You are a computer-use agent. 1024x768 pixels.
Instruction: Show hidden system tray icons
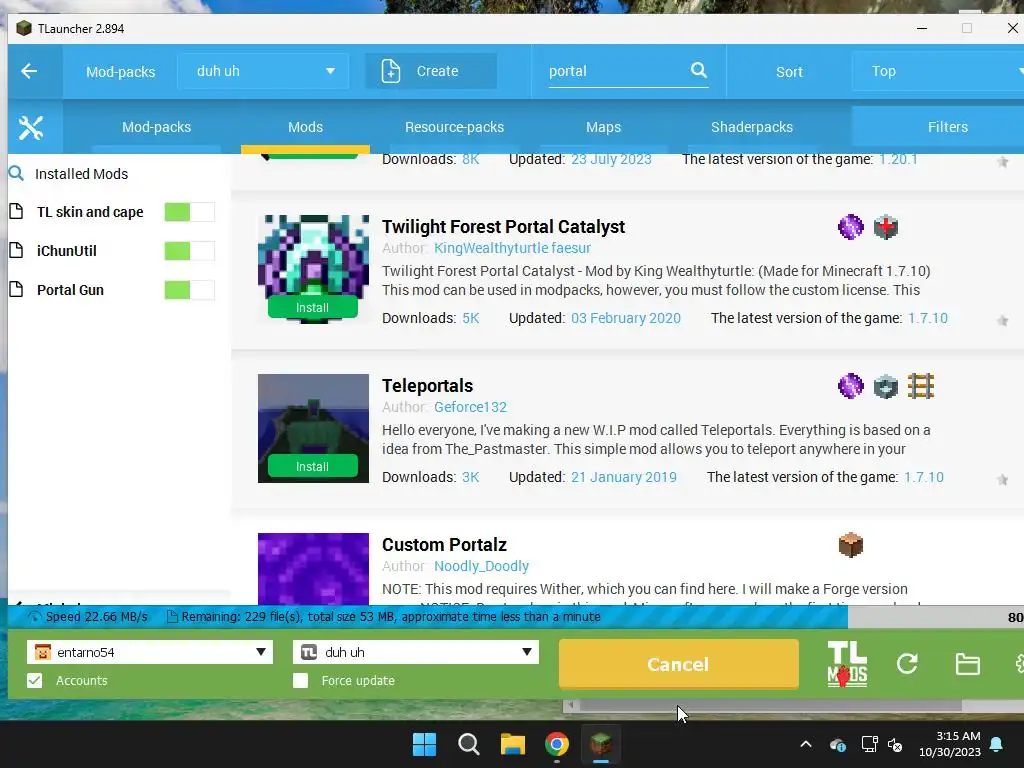pyautogui.click(x=806, y=744)
